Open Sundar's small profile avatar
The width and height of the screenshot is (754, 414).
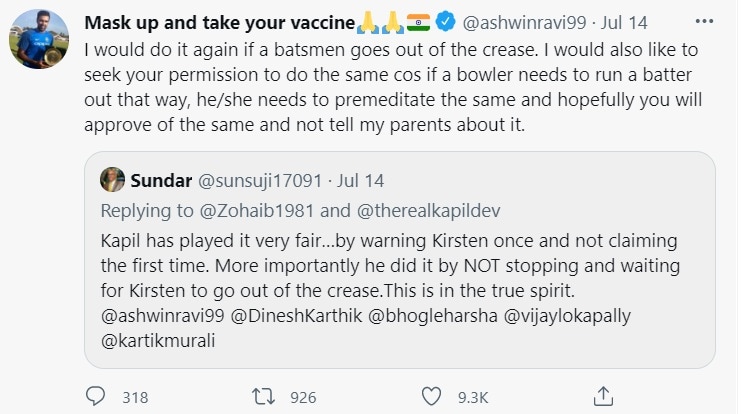113,180
